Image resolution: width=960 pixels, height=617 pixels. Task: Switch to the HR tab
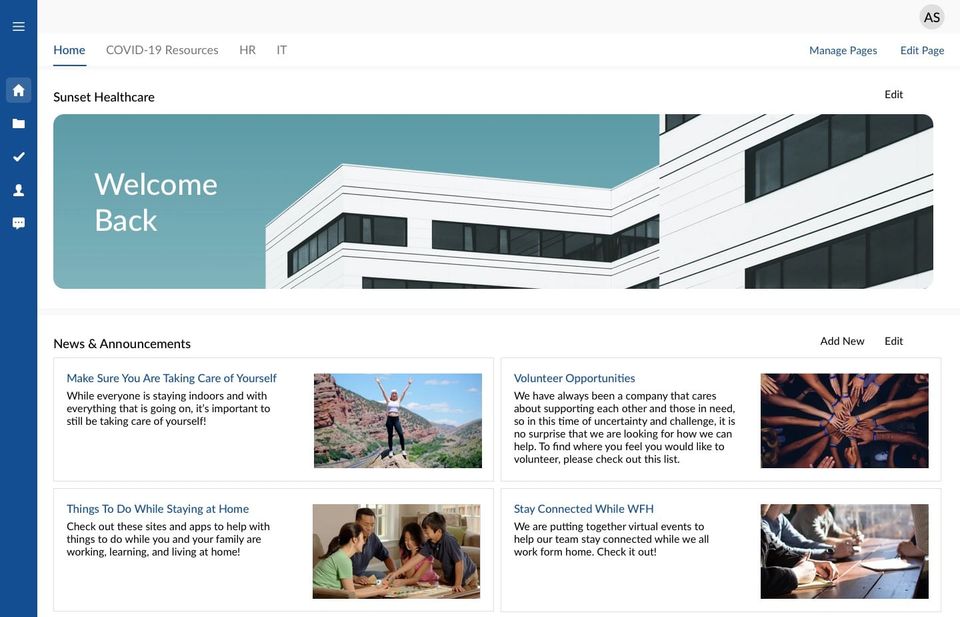pos(247,50)
